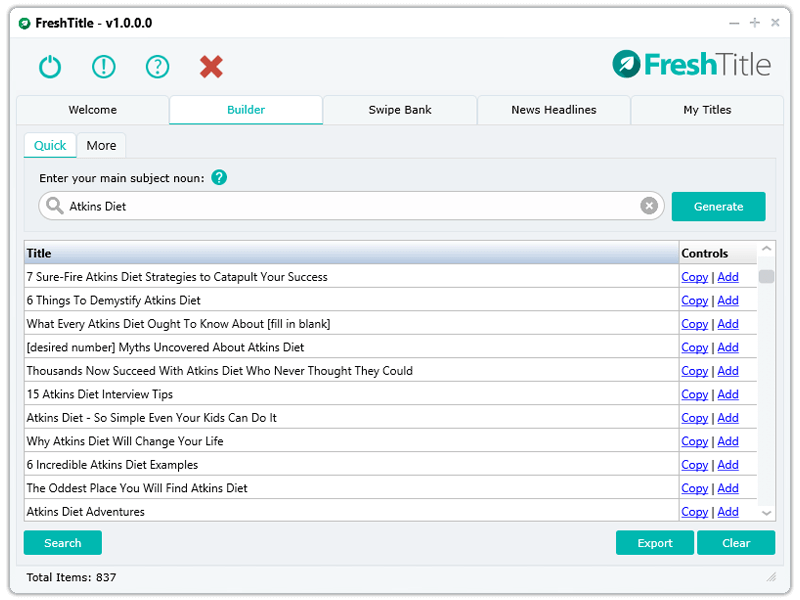The width and height of the screenshot is (800, 600).
Task: Go to the News Headlines tab
Action: (x=554, y=110)
